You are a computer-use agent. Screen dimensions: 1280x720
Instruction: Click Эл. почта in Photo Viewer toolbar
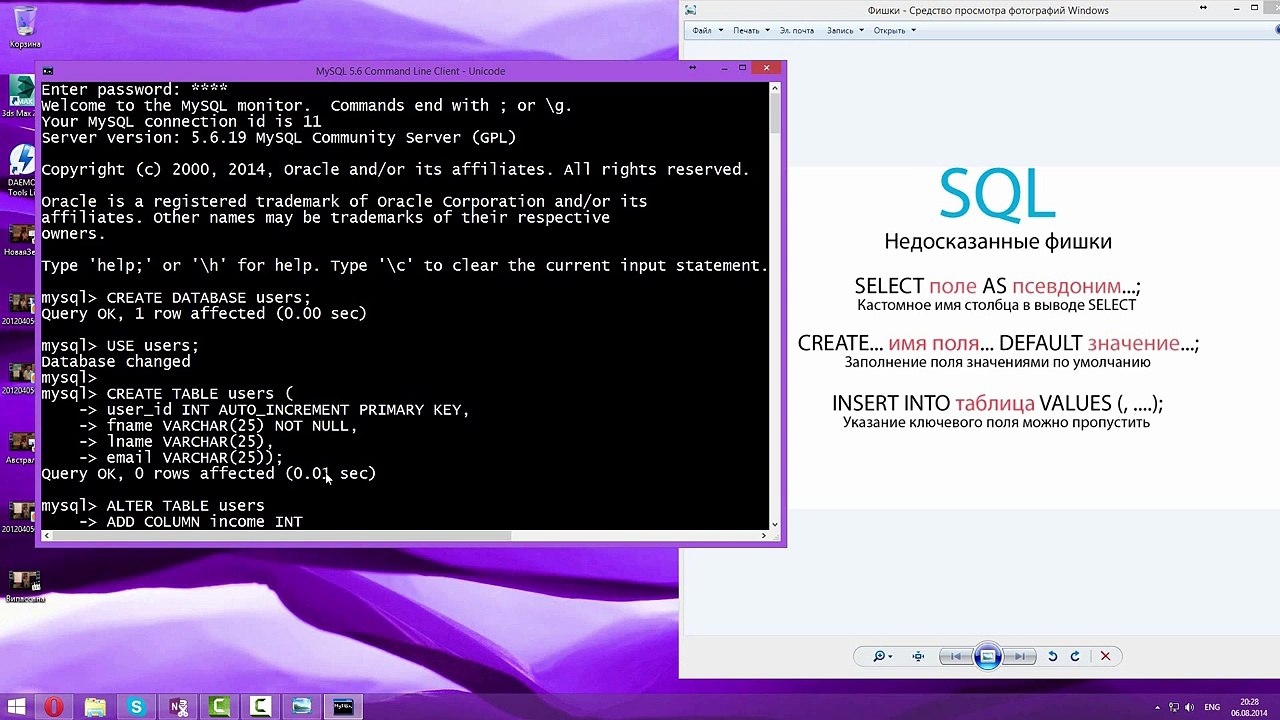point(797,30)
